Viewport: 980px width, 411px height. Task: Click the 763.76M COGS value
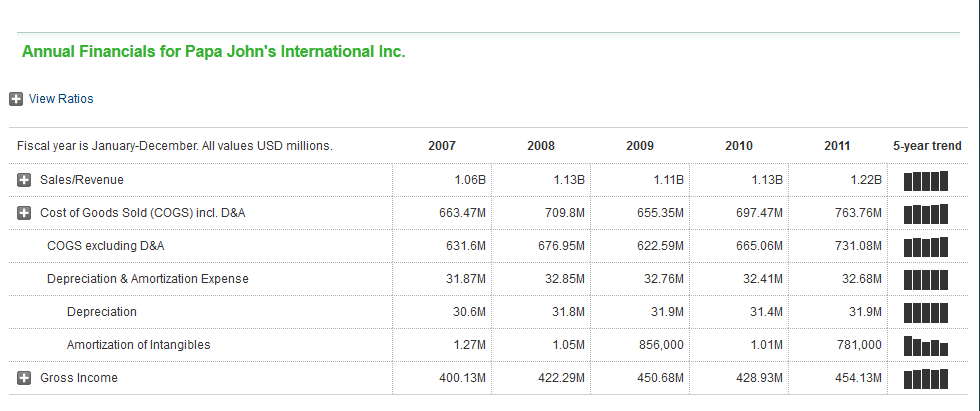pyautogui.click(x=859, y=213)
